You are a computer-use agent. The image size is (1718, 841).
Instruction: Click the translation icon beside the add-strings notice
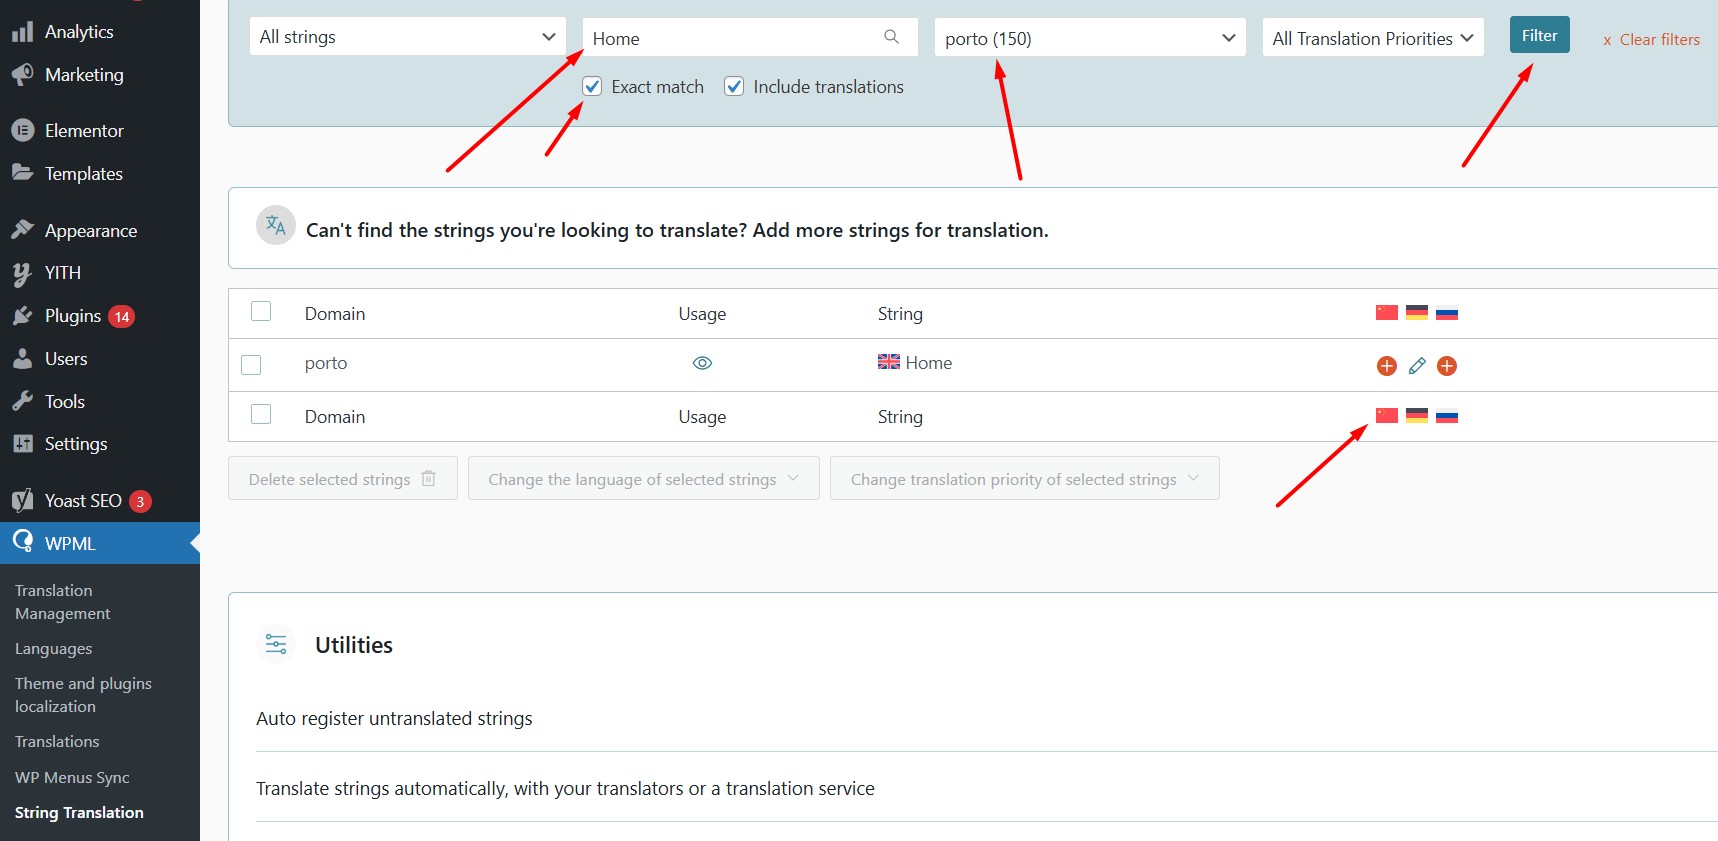coord(276,226)
